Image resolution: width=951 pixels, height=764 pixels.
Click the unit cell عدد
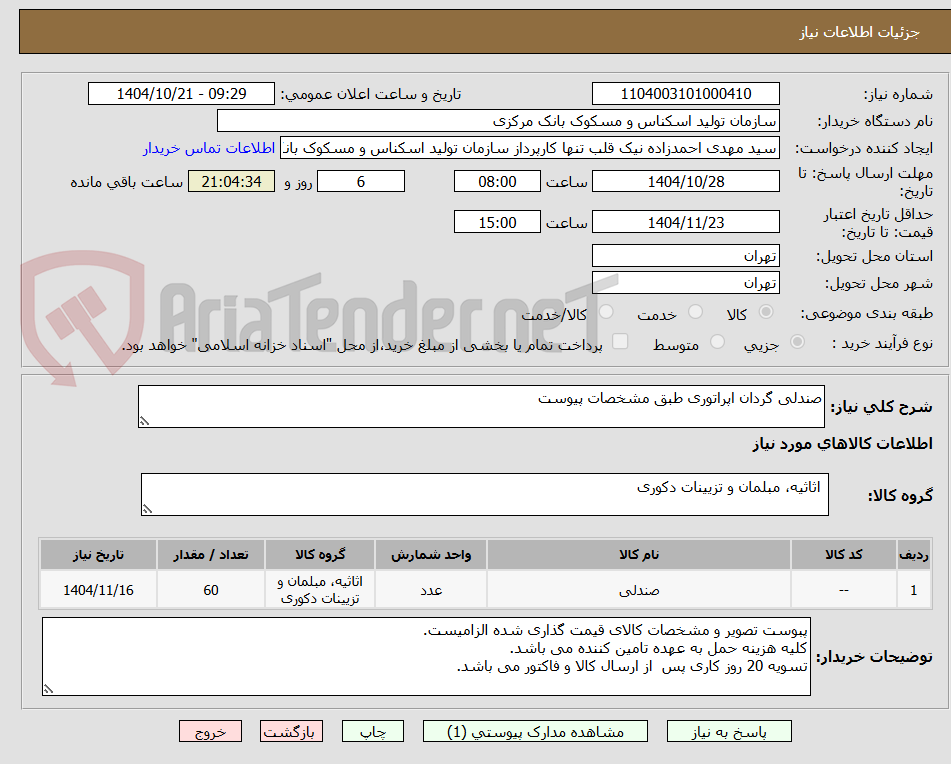[x=431, y=589]
